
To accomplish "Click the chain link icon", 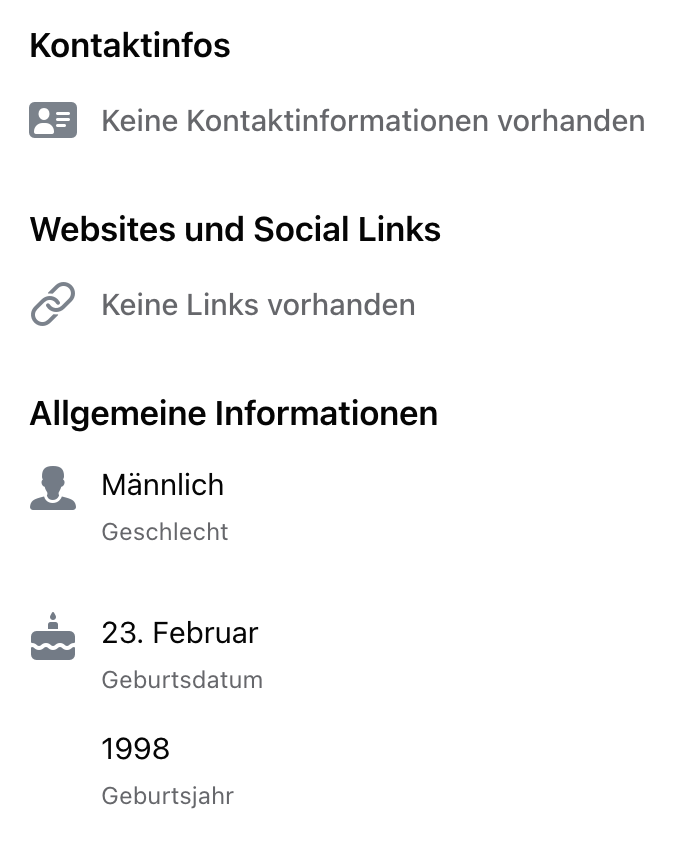I will pyautogui.click(x=53, y=304).
